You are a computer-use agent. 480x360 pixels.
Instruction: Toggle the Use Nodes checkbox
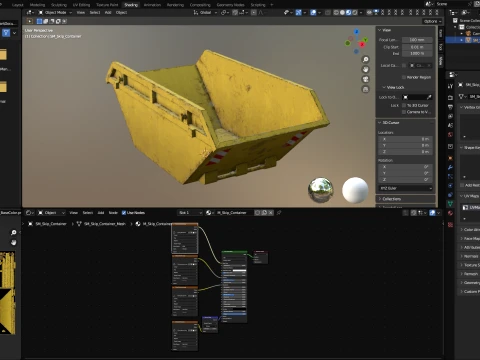pos(124,213)
